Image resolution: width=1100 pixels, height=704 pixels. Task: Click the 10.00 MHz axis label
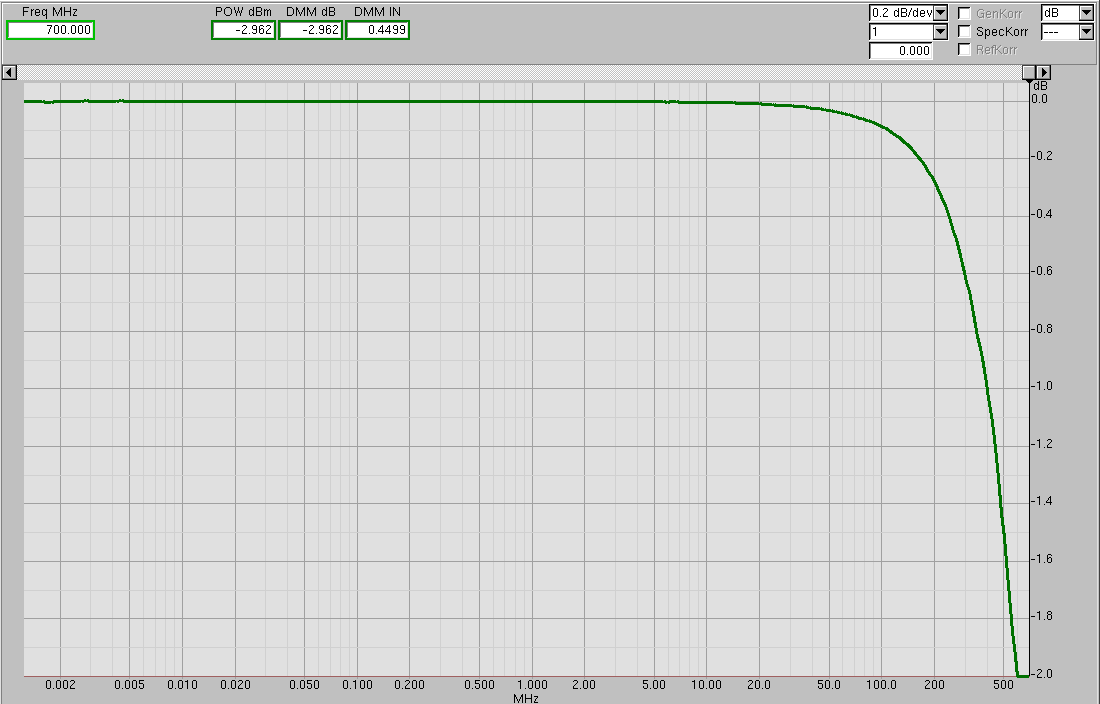706,685
